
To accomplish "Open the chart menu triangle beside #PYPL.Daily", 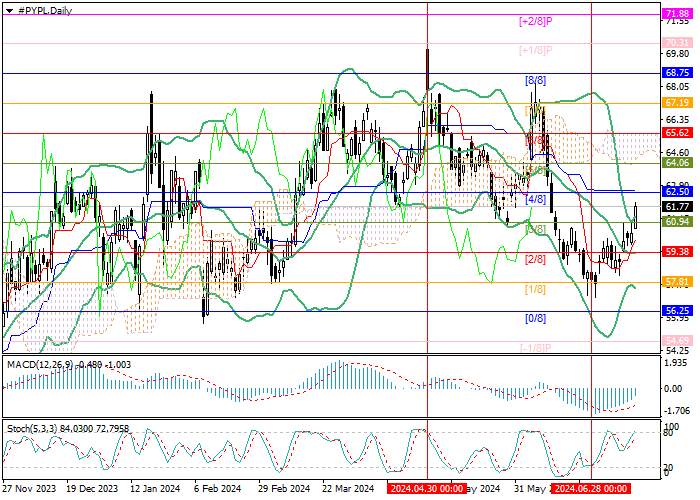I will (x=9, y=11).
